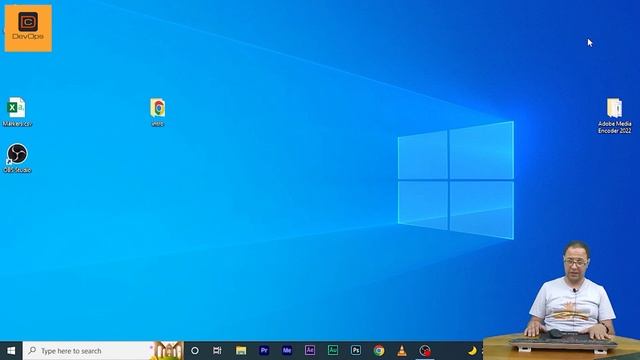
Task: Launch File Explorer from the taskbar
Action: [241, 351]
